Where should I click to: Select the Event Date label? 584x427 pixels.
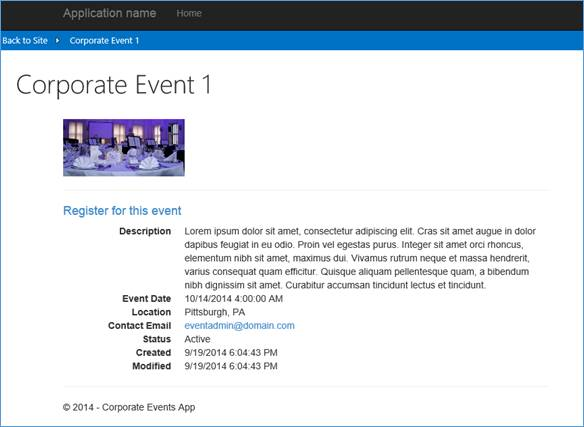146,298
